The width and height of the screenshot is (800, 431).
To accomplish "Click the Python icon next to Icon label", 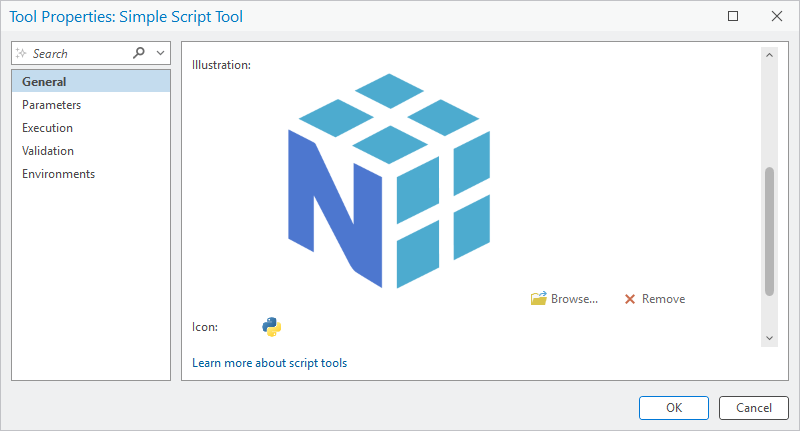I will tap(271, 326).
